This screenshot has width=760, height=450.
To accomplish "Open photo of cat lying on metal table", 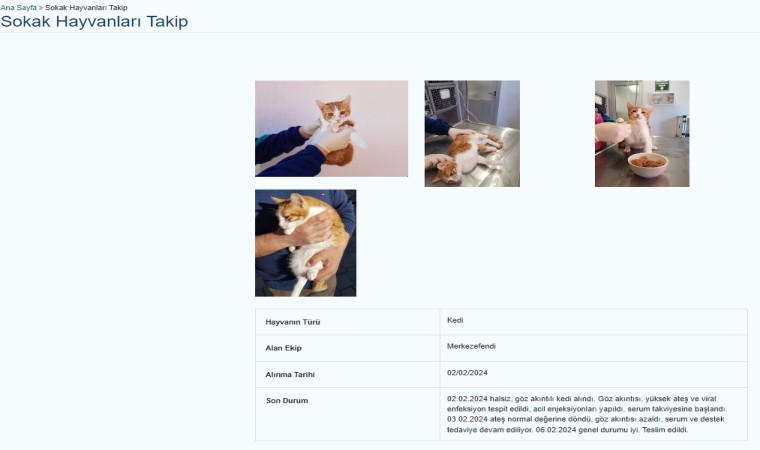I will (472, 133).
